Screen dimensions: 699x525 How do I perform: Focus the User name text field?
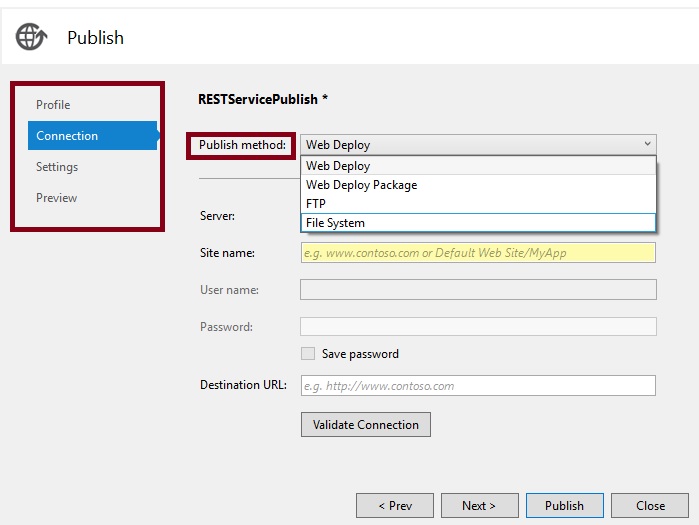coord(478,290)
